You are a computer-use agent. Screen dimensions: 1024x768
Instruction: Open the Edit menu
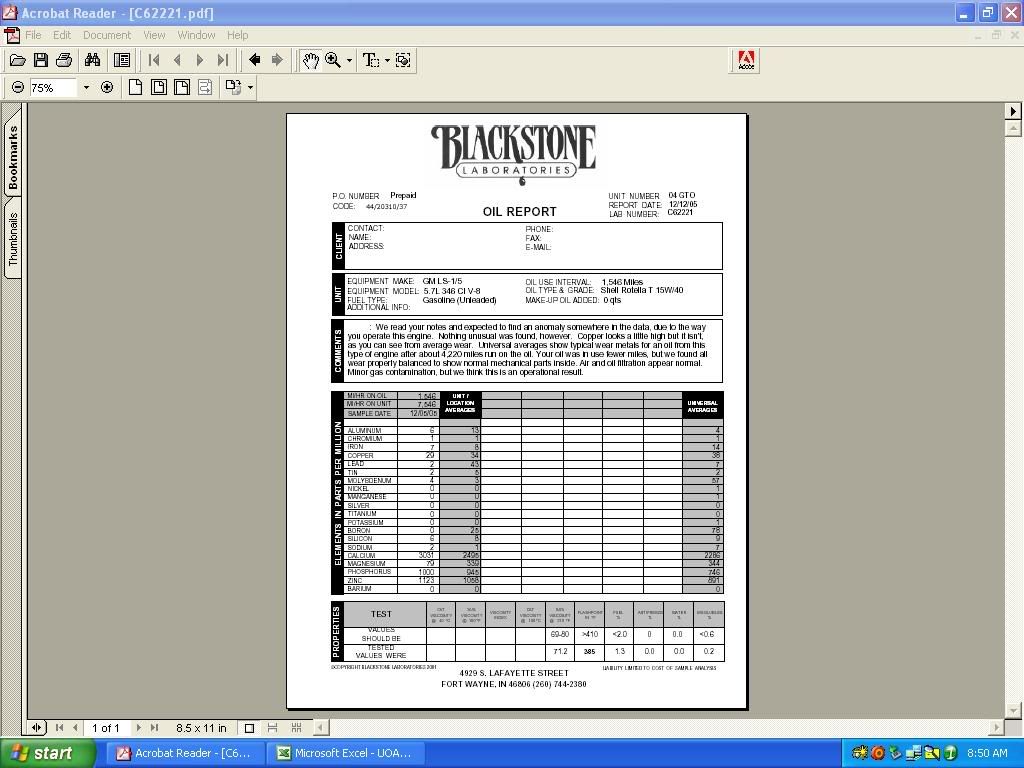(x=62, y=35)
